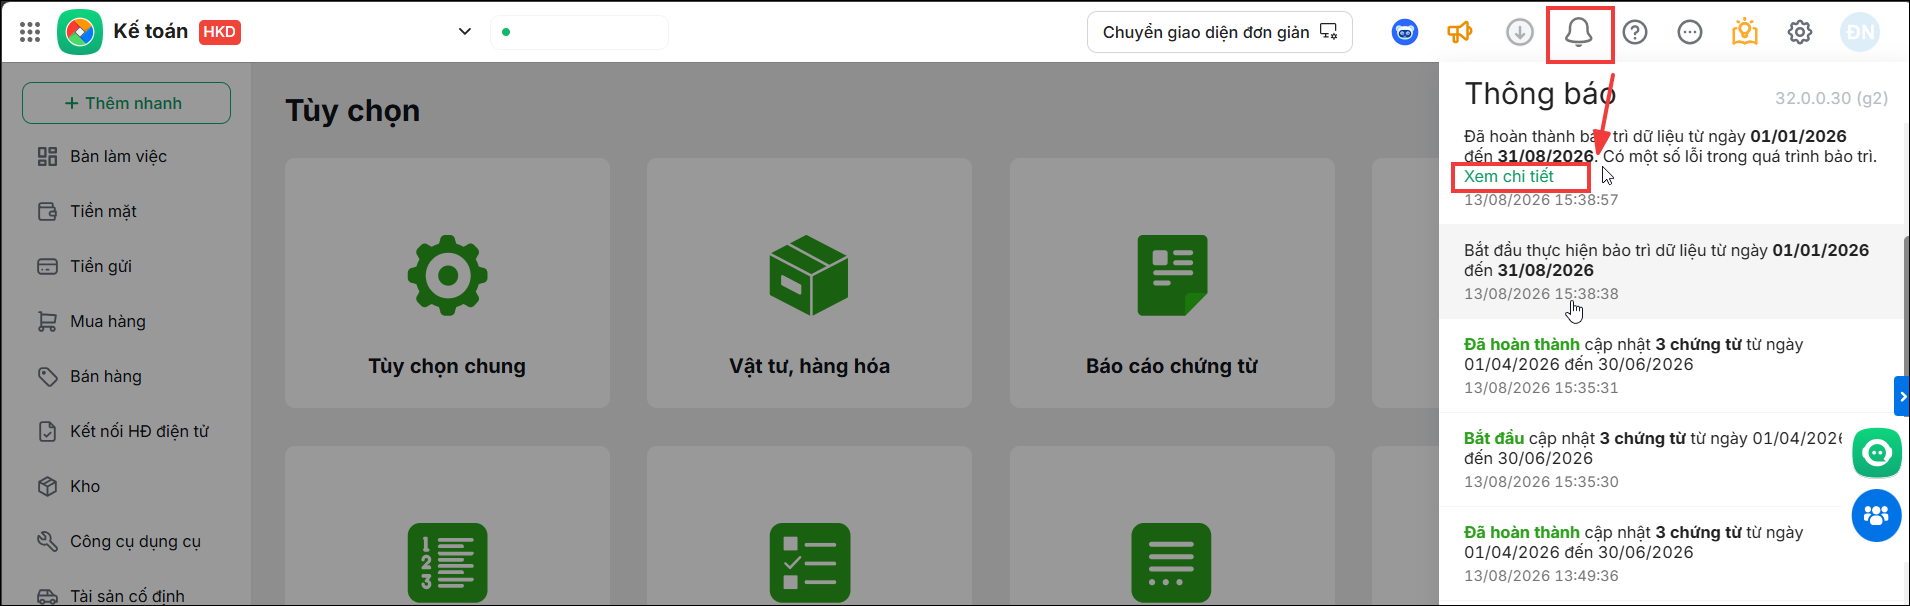Expand the blue side-panel arrow tab
This screenshot has width=1910, height=606.
point(1902,396)
